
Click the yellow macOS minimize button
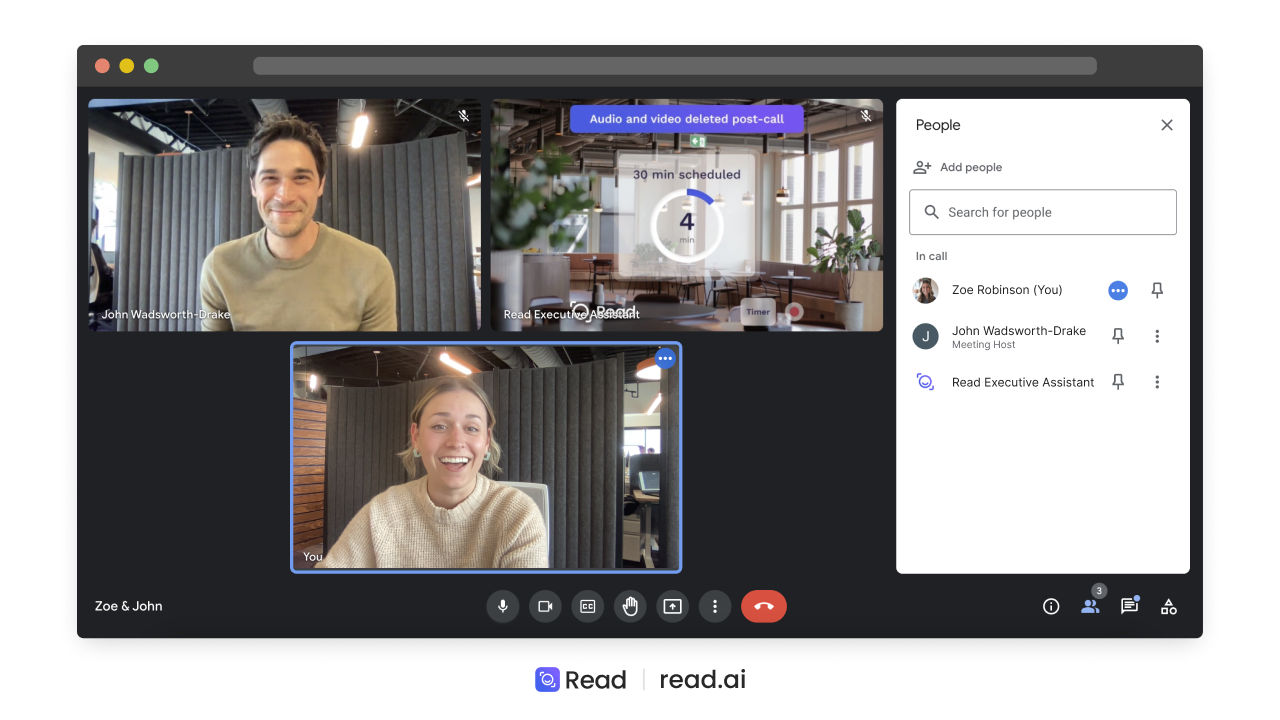pyautogui.click(x=127, y=66)
